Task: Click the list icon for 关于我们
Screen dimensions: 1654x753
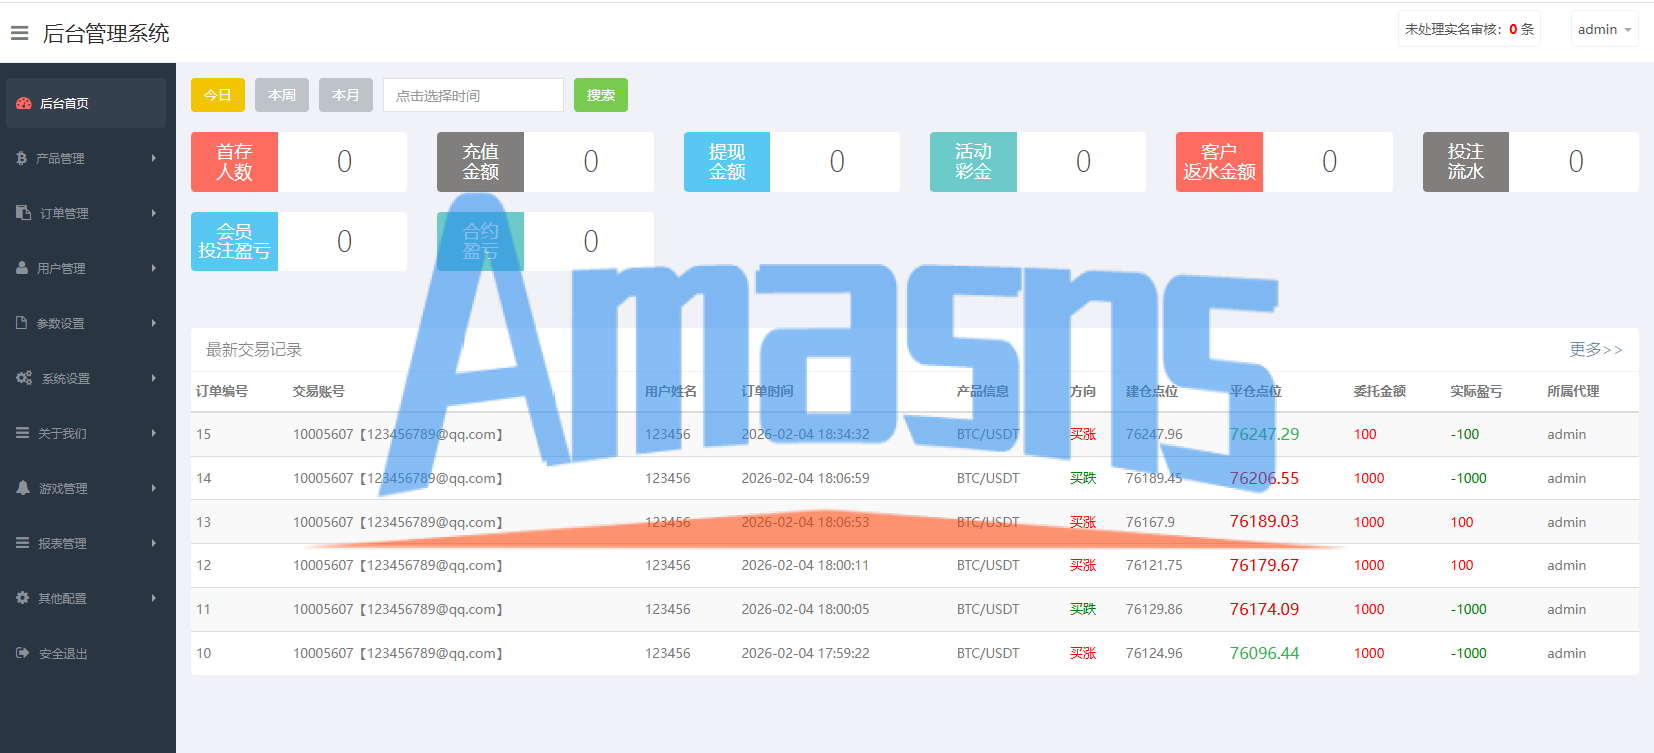Action: click(23, 433)
